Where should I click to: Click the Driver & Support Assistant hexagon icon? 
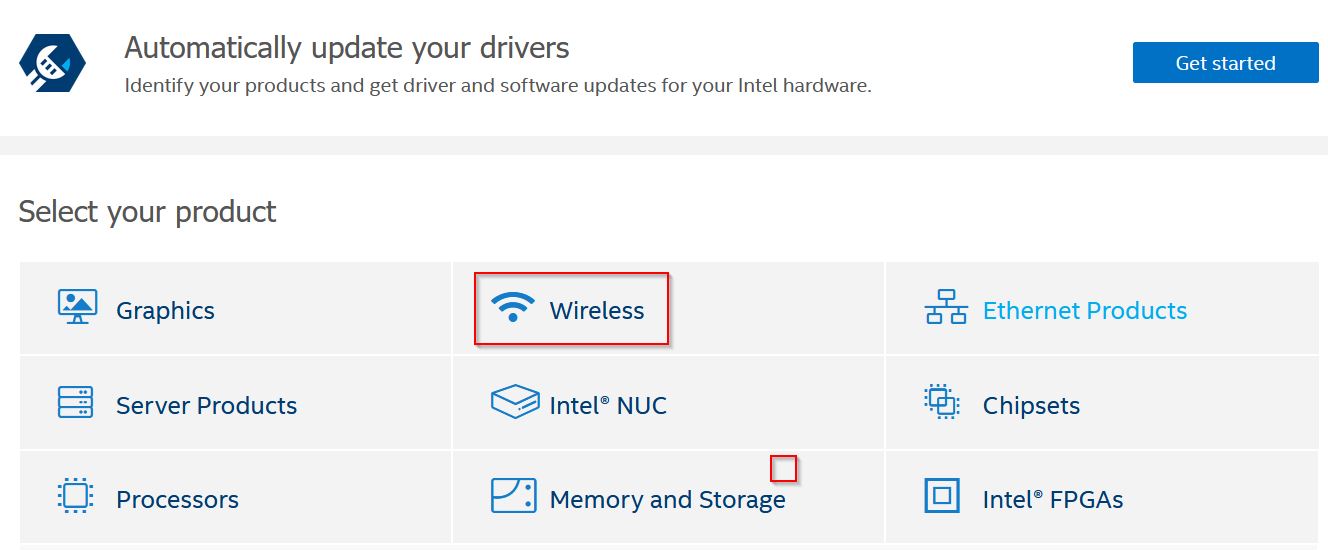pos(52,63)
